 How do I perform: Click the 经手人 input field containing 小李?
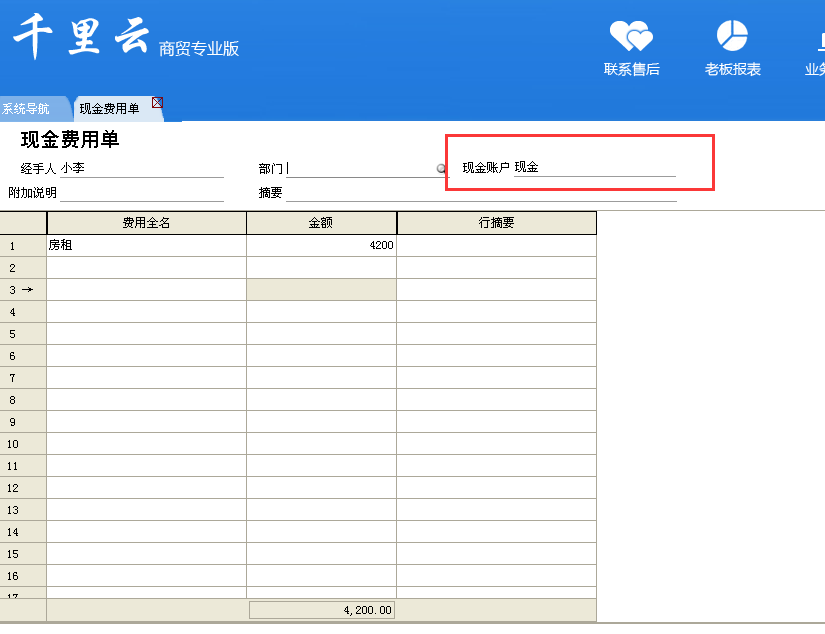click(140, 168)
